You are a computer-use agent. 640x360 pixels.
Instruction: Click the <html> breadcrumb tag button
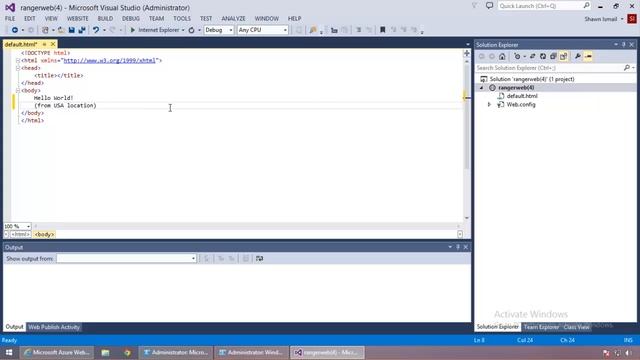[x=20, y=234]
